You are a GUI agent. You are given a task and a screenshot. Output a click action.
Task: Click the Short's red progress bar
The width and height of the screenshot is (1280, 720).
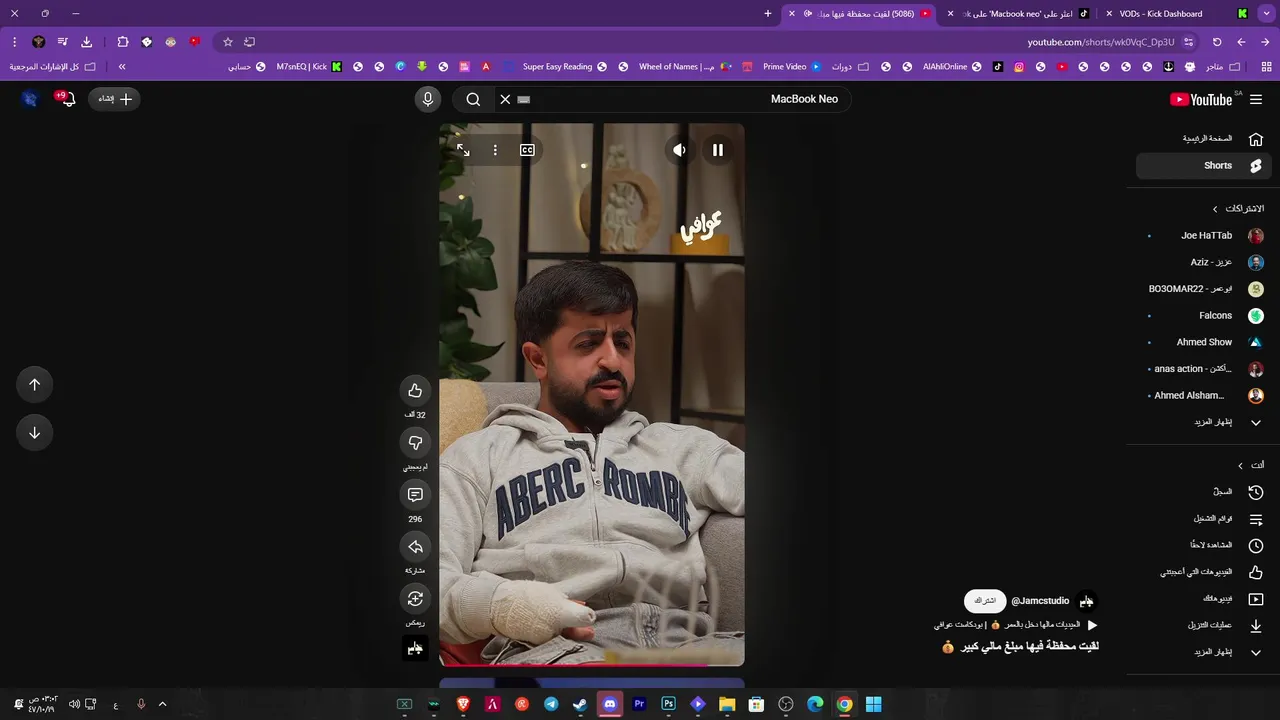(x=591, y=663)
